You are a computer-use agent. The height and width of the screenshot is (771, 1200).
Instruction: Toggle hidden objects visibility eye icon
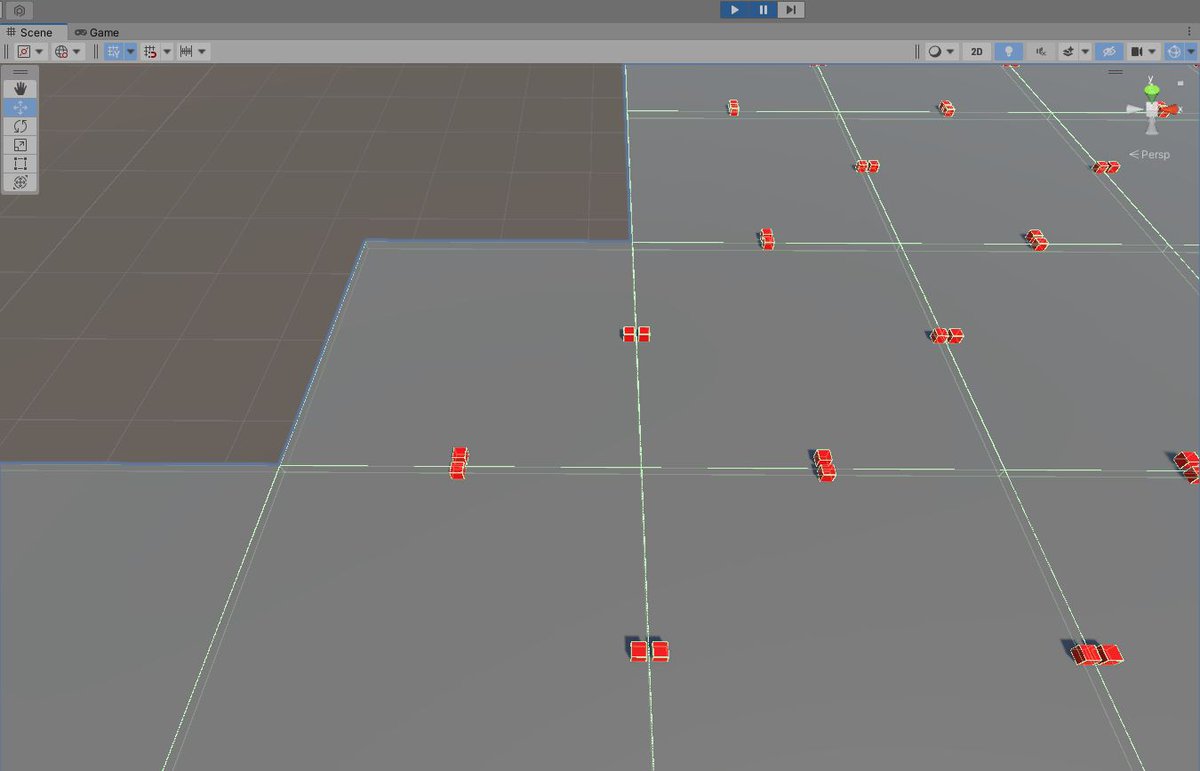tap(1108, 51)
